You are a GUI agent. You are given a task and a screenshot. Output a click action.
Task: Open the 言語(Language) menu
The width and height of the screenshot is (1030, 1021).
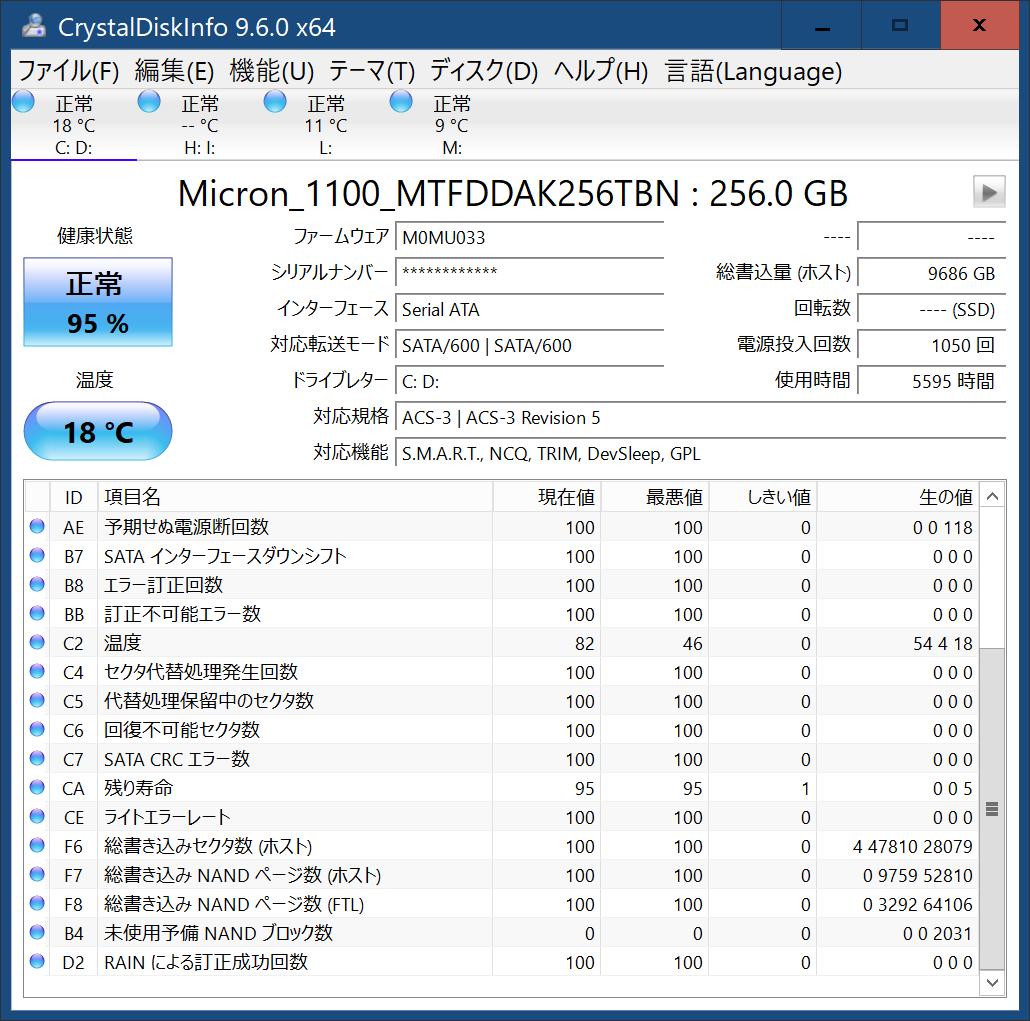[753, 71]
